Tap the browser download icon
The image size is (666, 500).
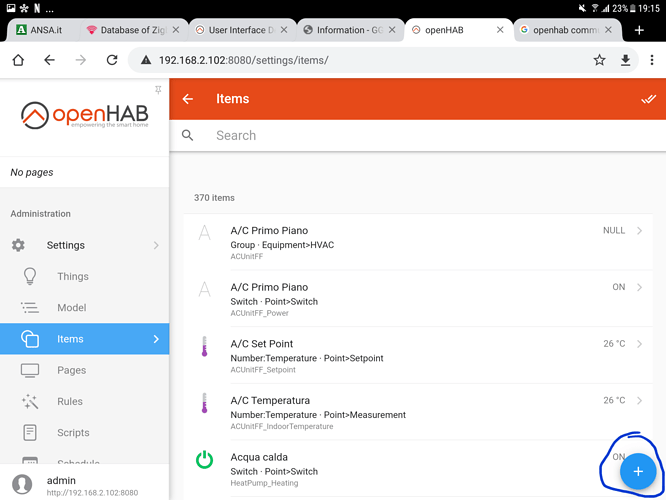coord(625,60)
